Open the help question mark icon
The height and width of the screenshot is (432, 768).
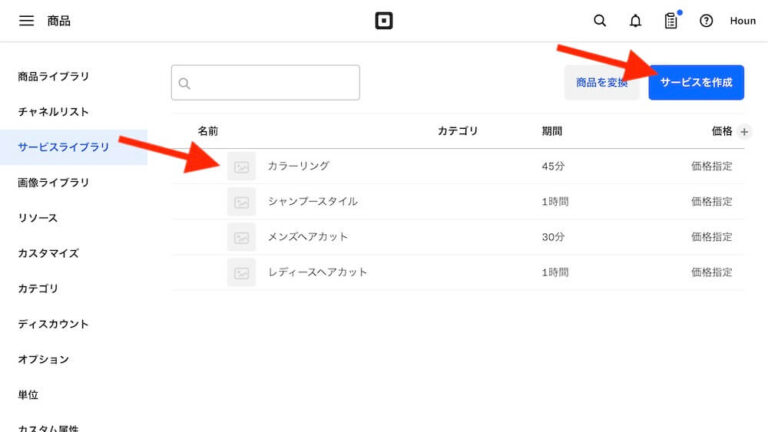[x=706, y=21]
